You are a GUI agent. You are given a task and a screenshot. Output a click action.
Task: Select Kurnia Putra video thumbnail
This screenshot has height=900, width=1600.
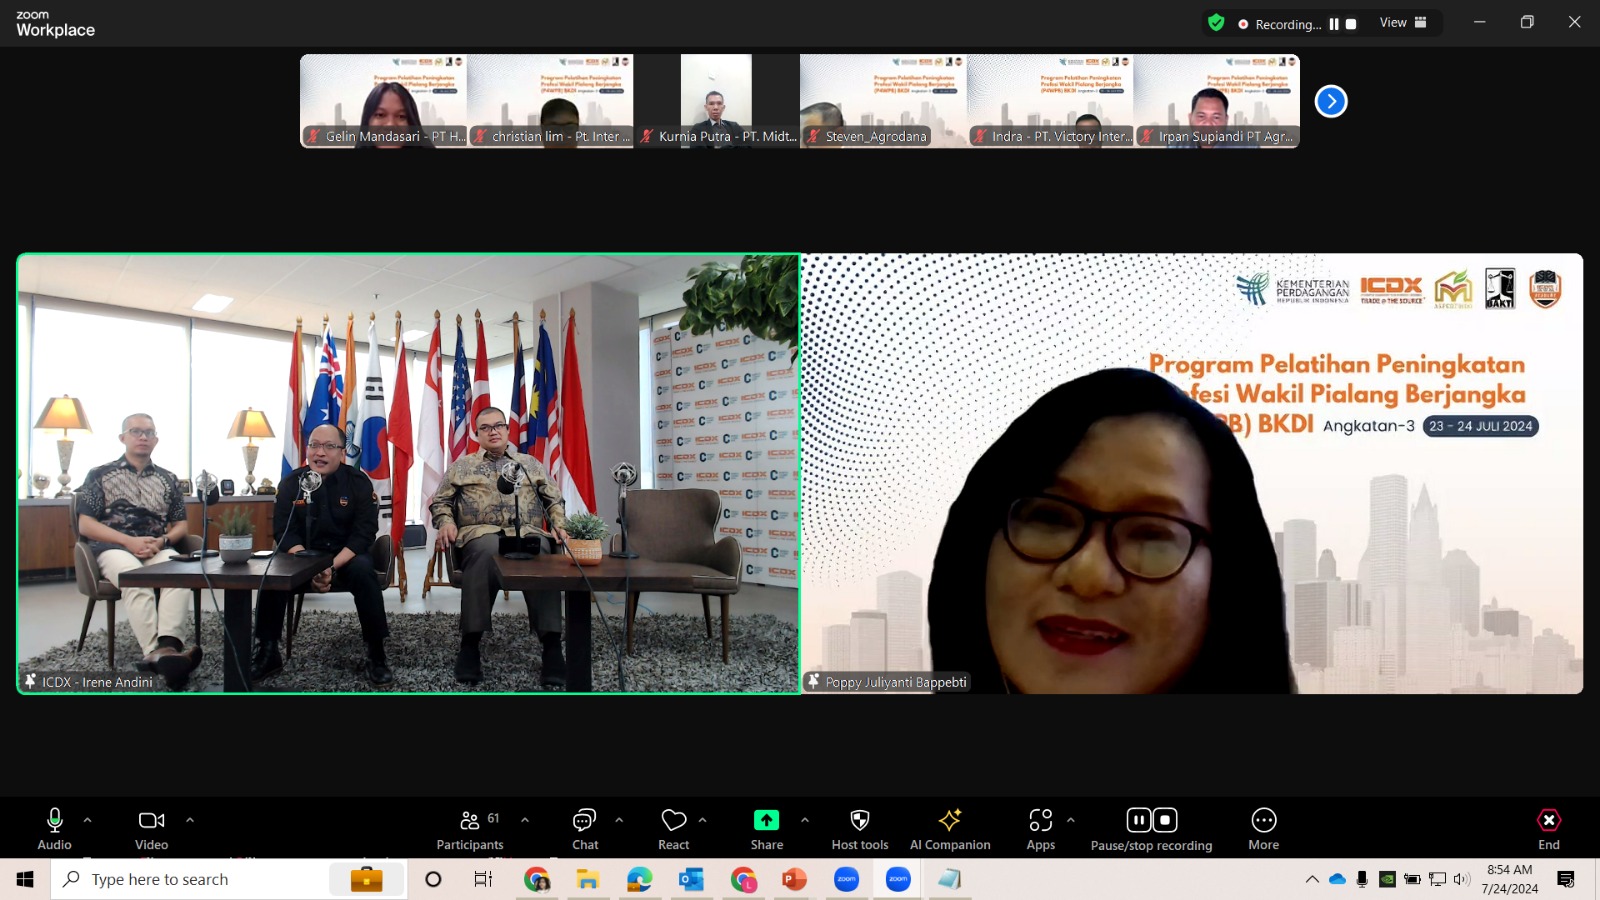(716, 100)
